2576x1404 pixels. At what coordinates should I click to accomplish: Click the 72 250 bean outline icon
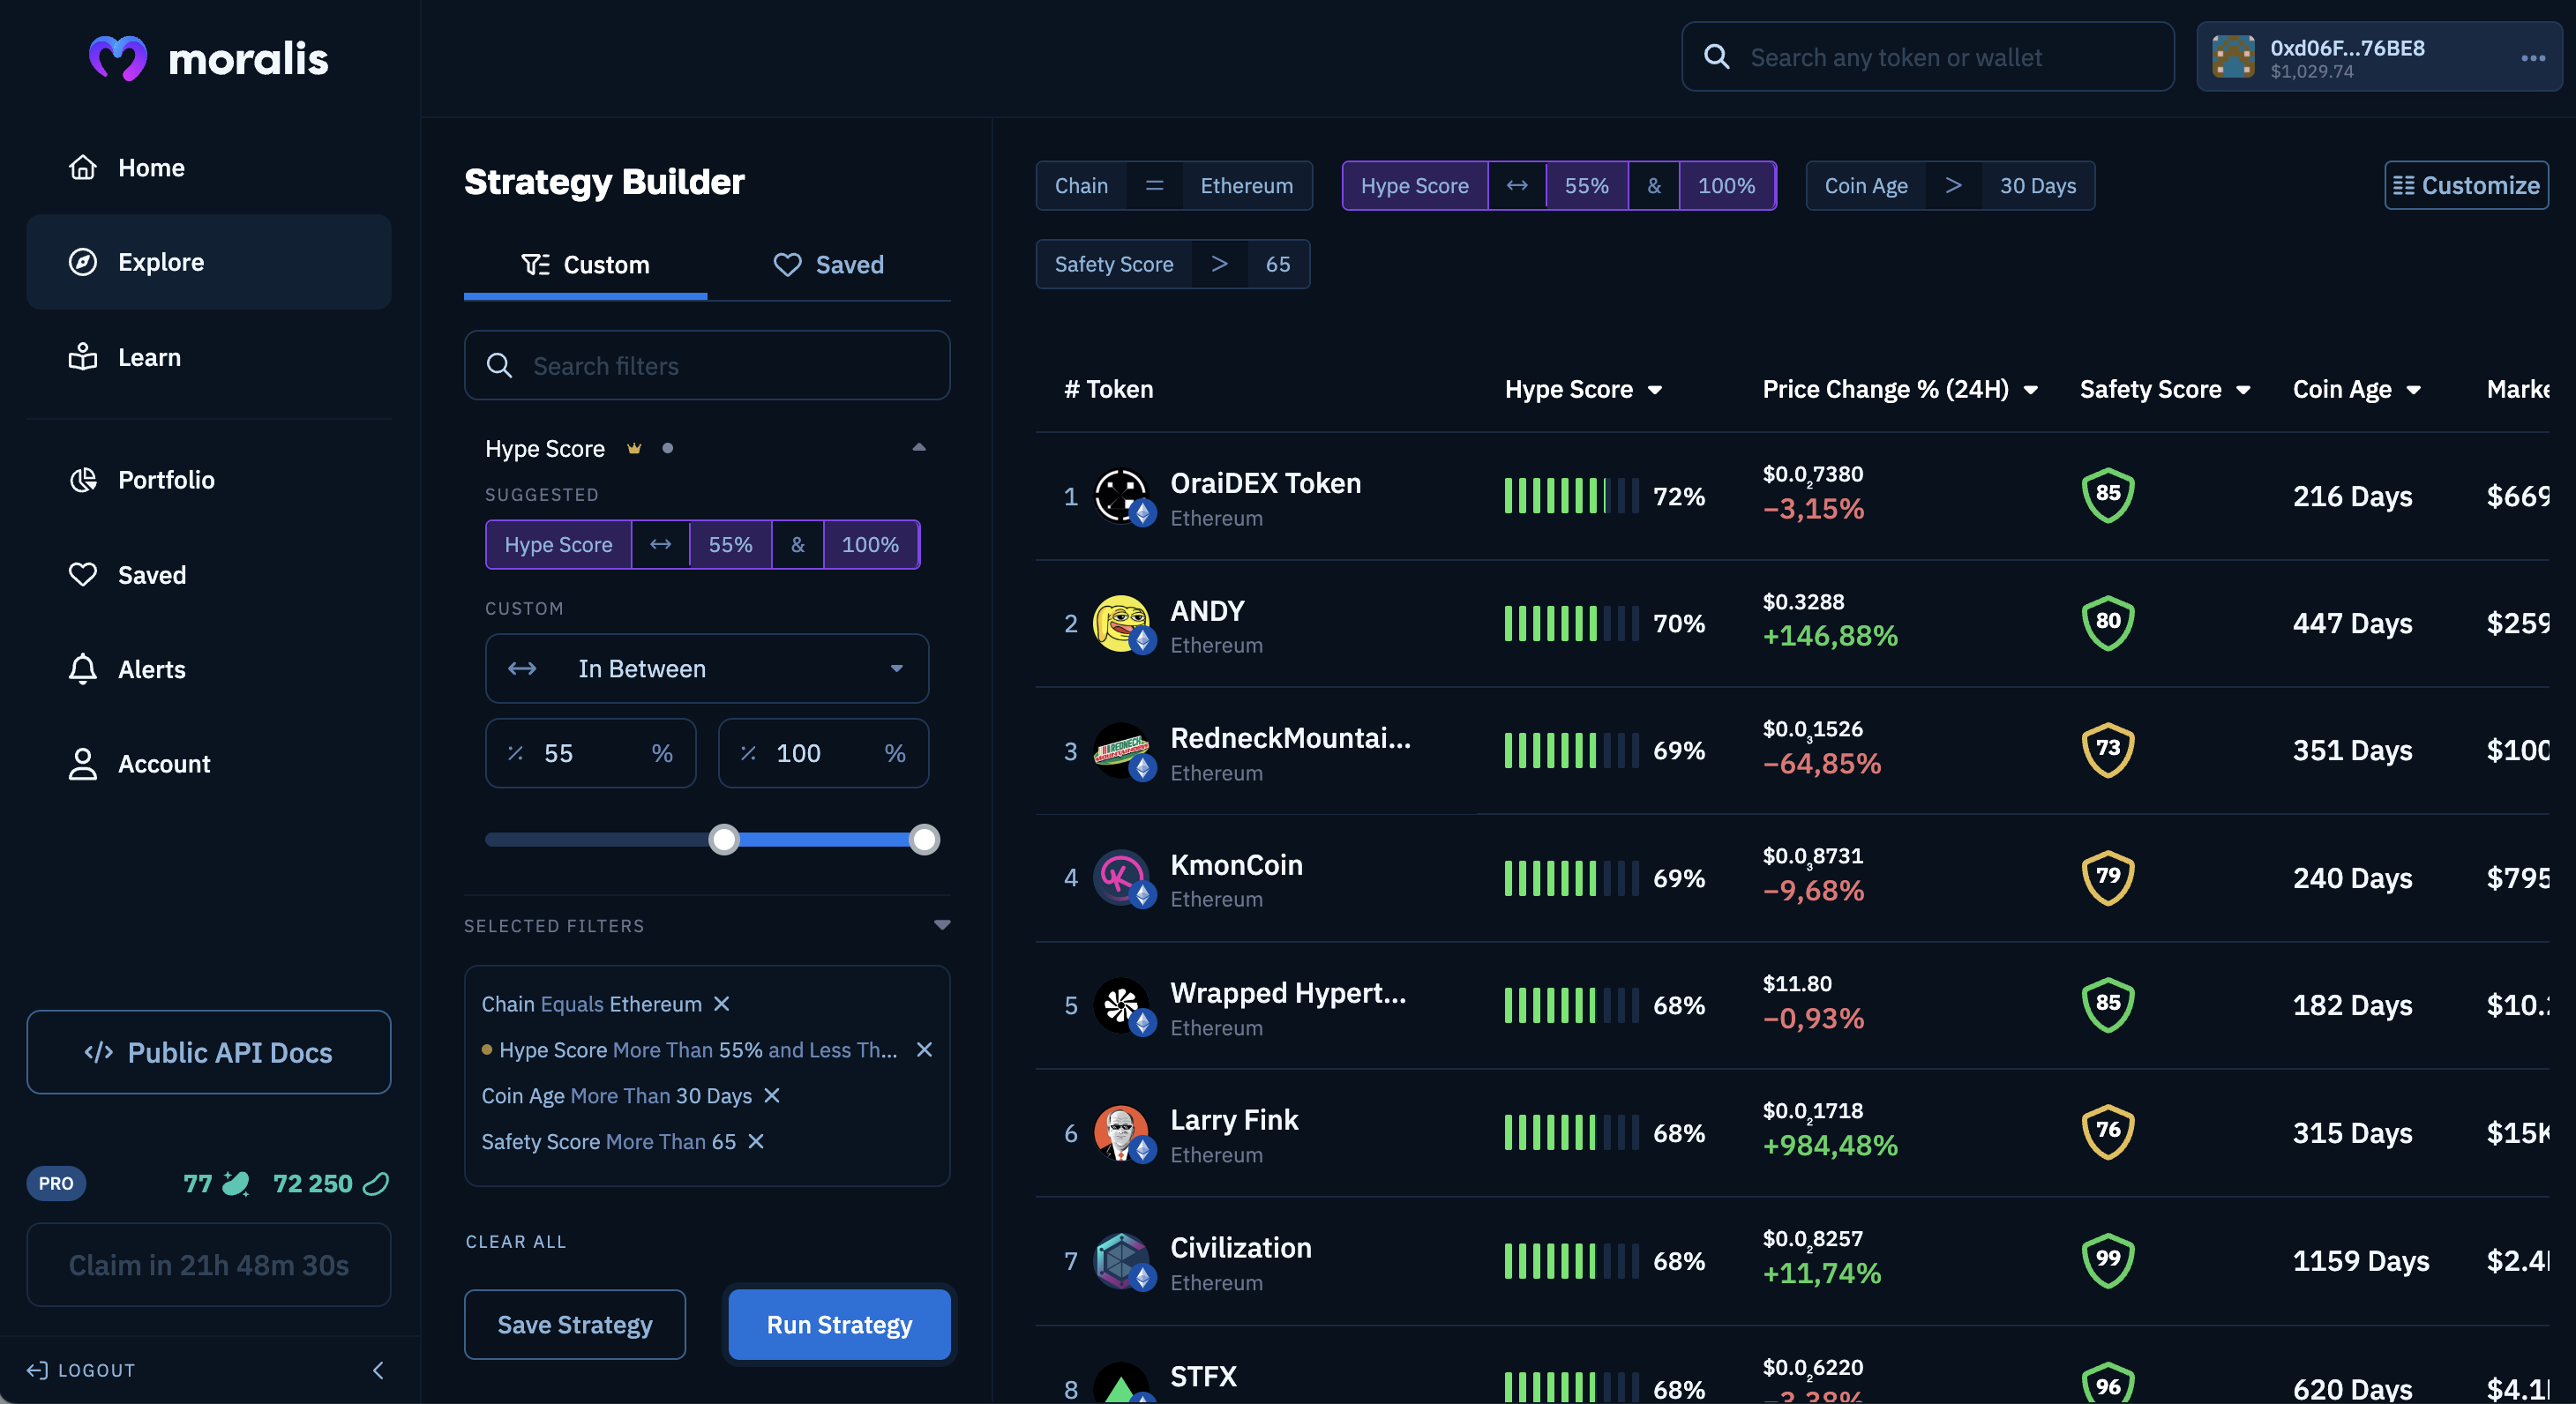376,1184
